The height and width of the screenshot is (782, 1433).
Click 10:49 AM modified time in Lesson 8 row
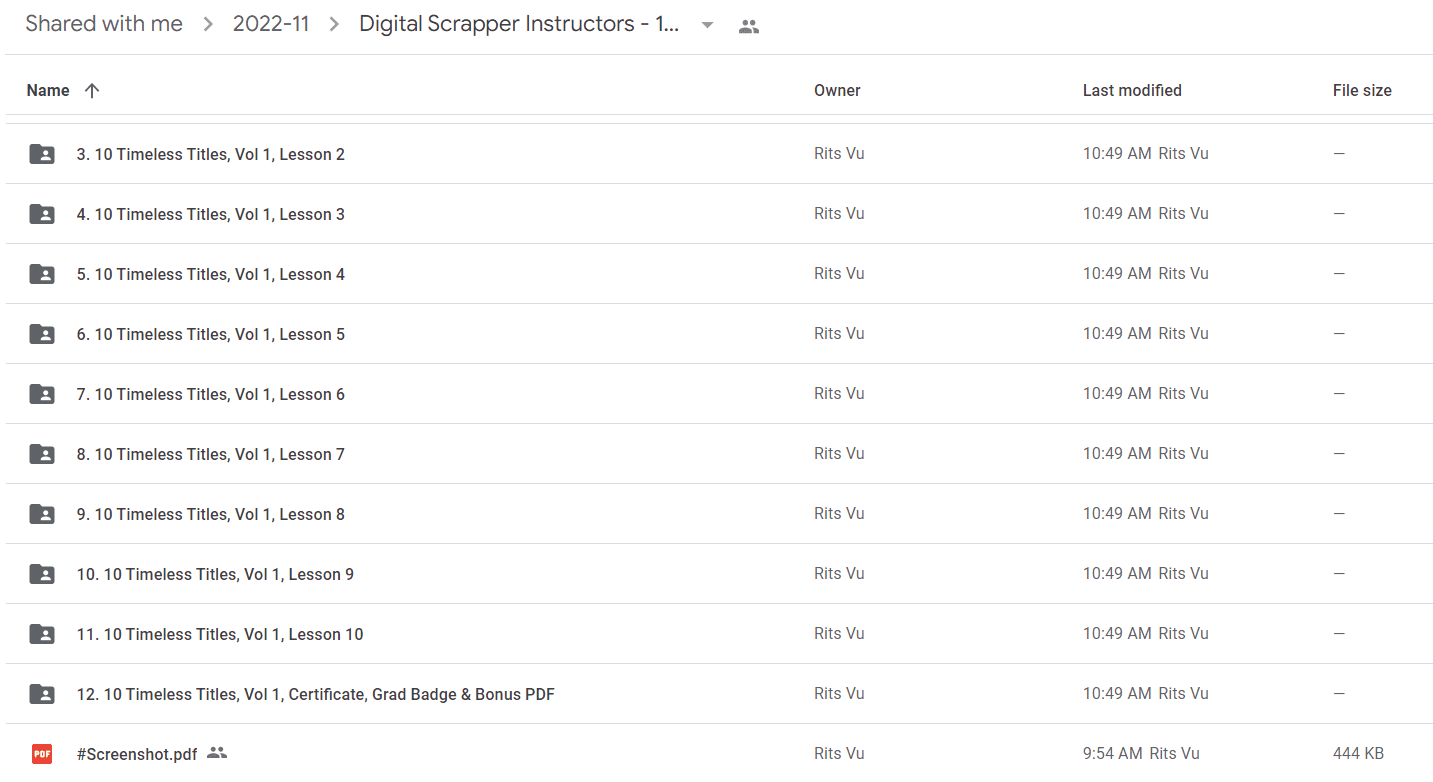(x=1117, y=514)
